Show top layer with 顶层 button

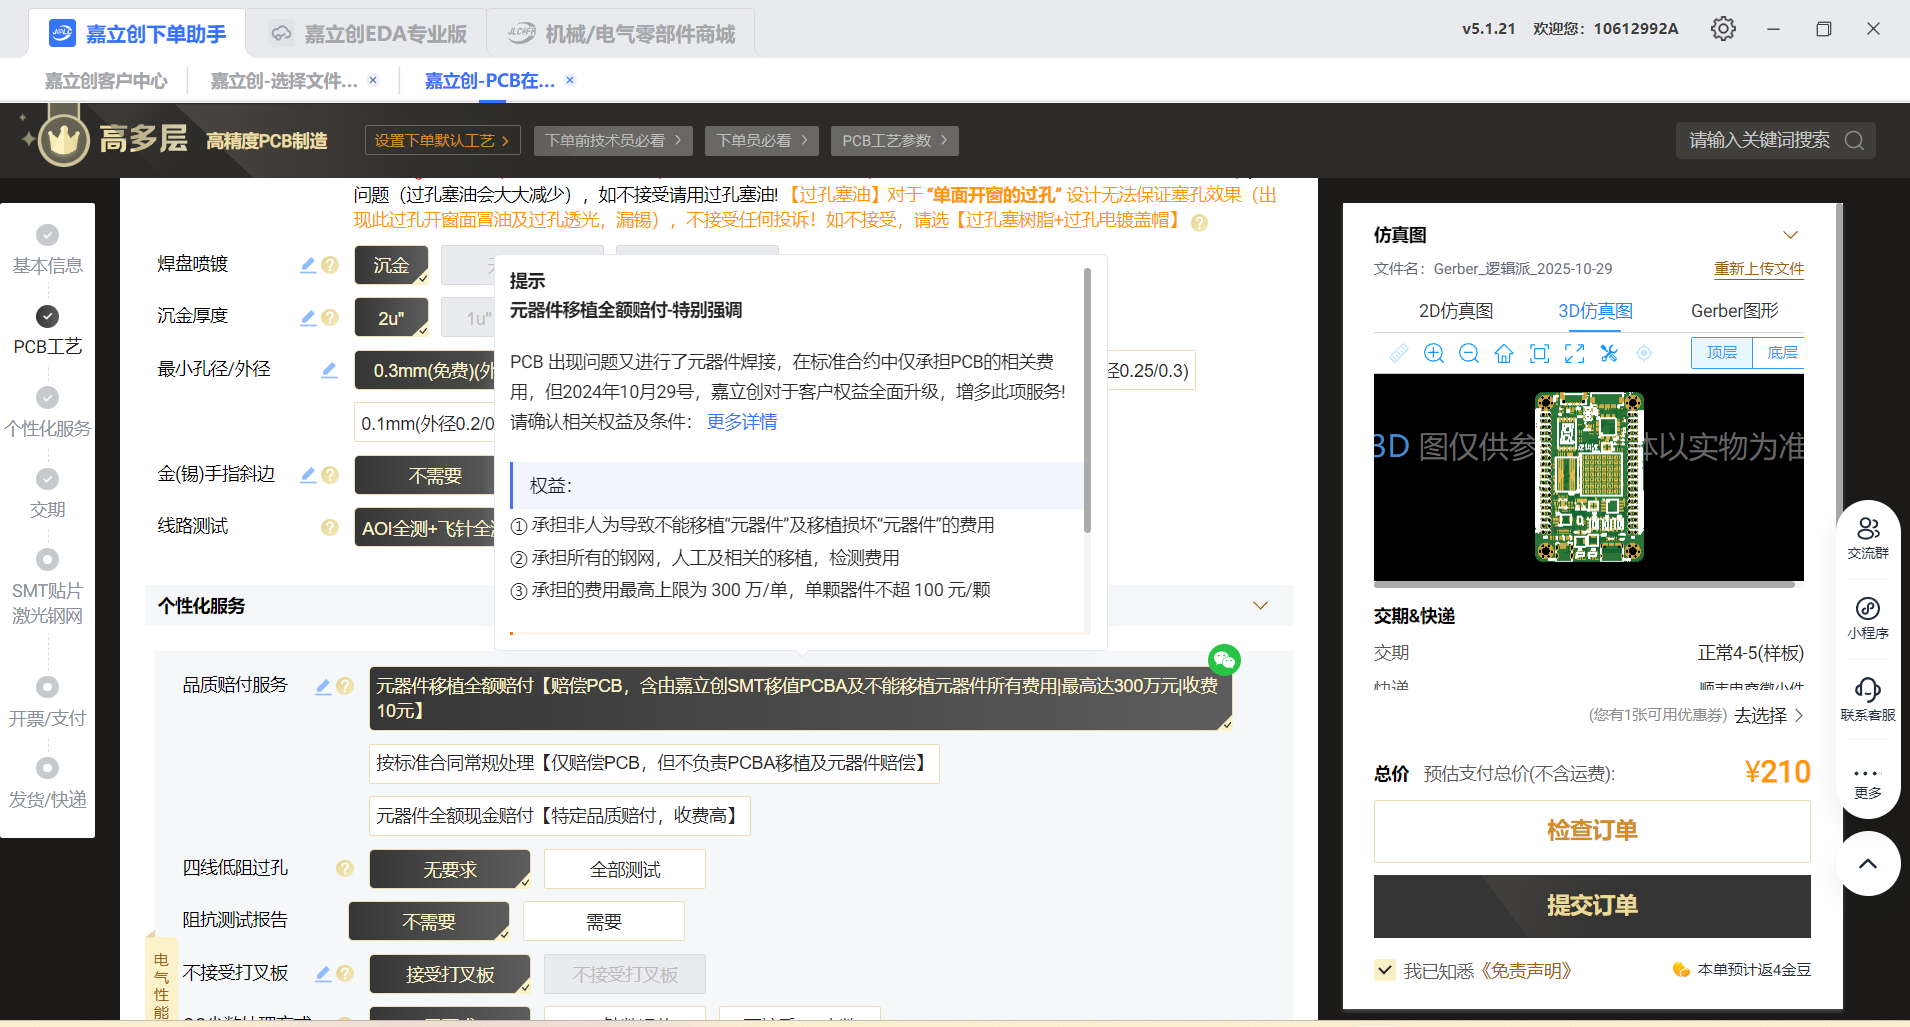click(x=1722, y=353)
